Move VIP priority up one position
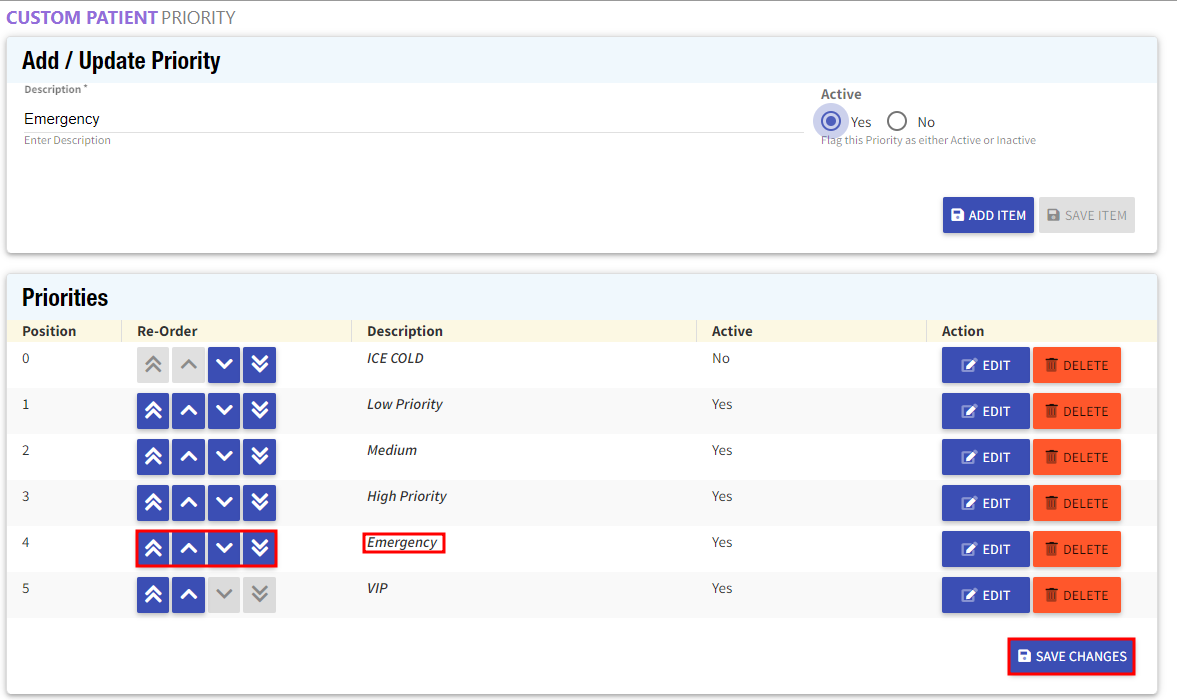This screenshot has height=700, width=1177. point(189,595)
